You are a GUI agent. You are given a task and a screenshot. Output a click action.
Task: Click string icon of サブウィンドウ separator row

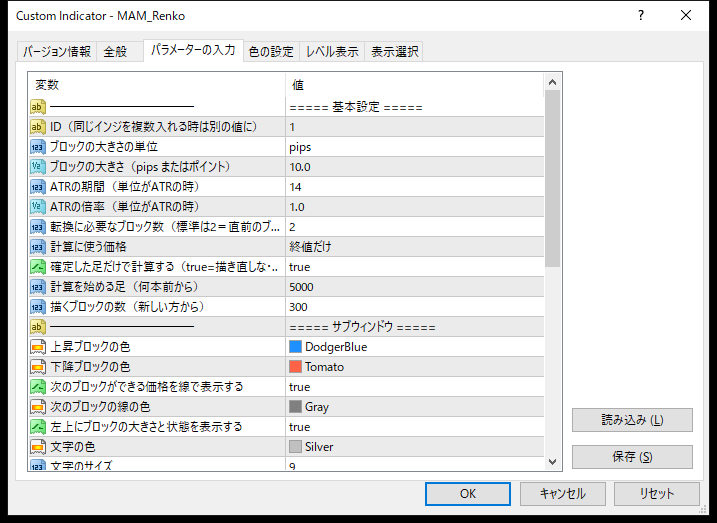(x=38, y=327)
